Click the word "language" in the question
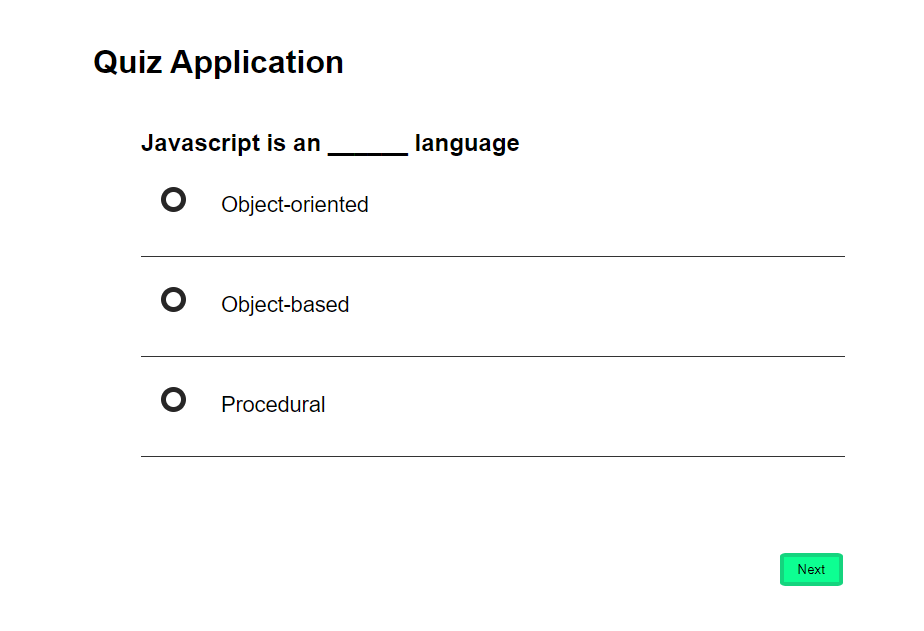 pyautogui.click(x=467, y=144)
